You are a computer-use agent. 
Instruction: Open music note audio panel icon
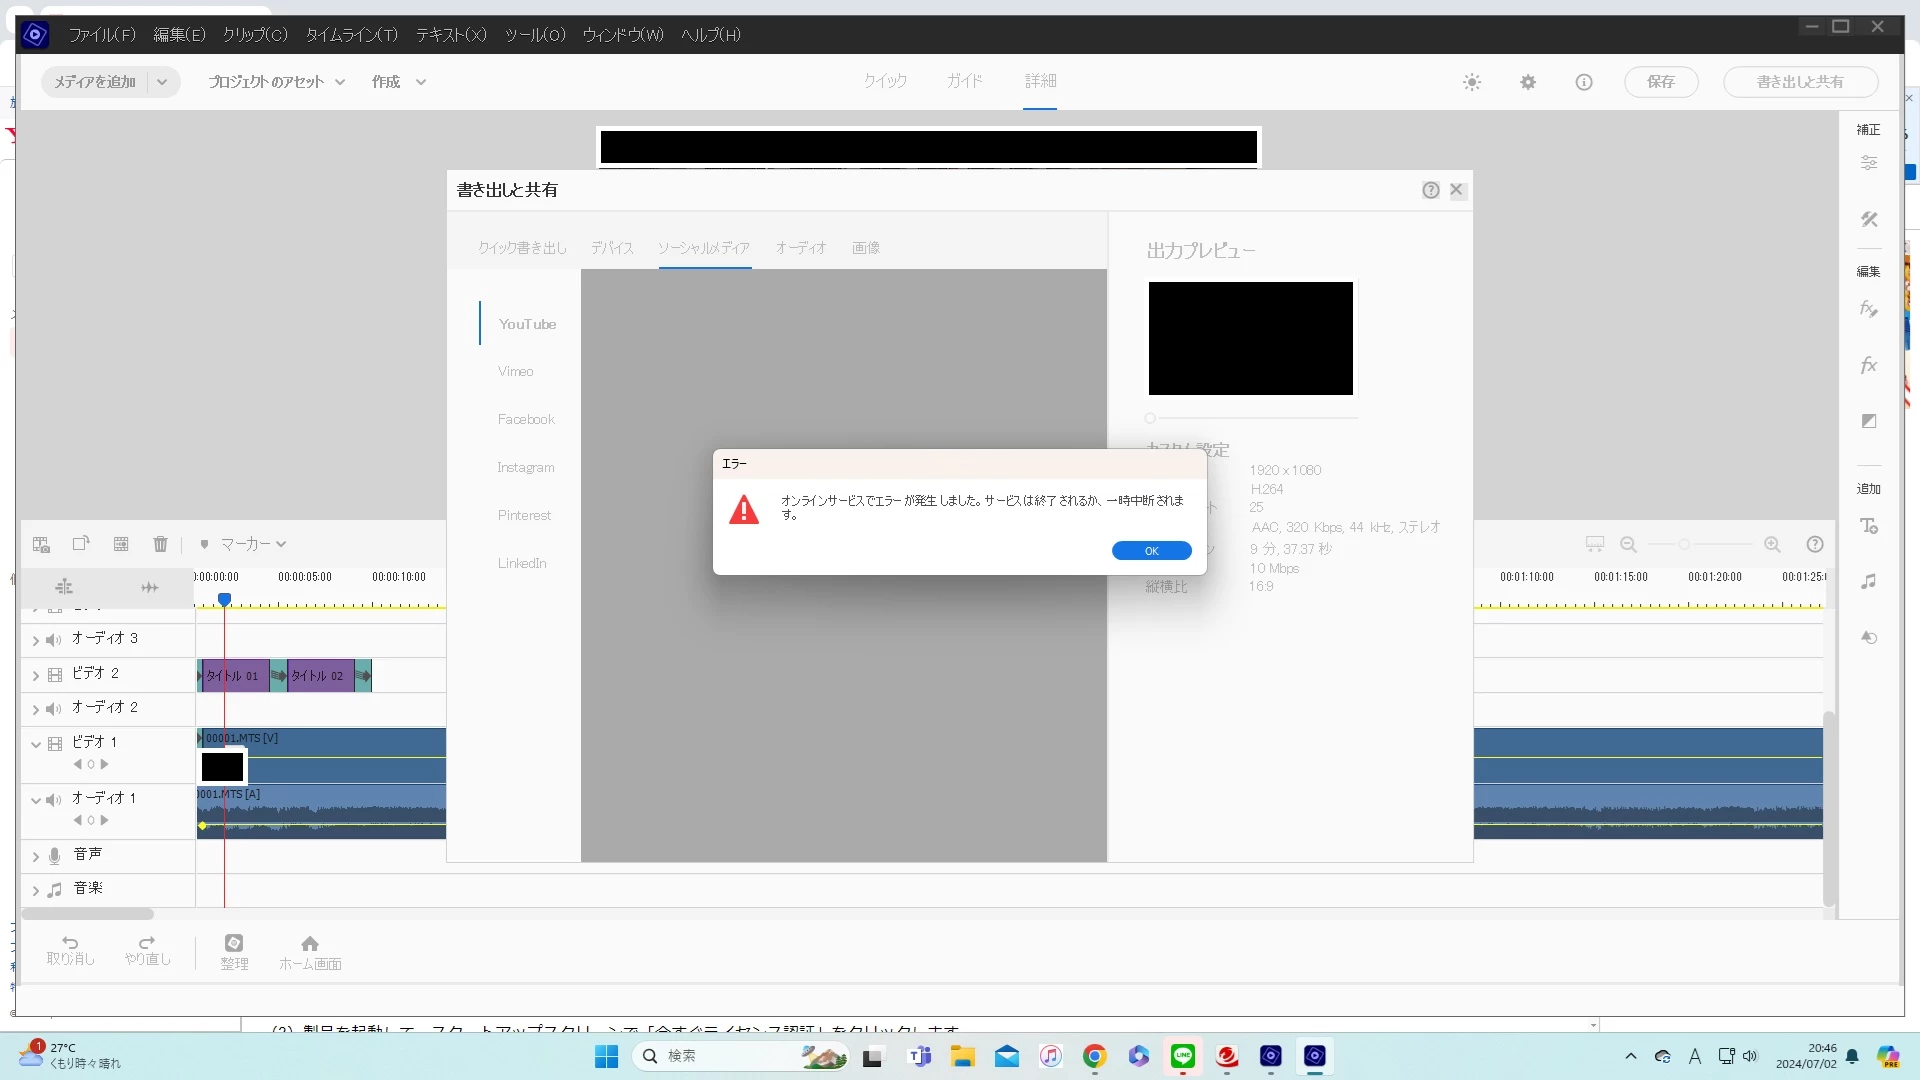1868,581
